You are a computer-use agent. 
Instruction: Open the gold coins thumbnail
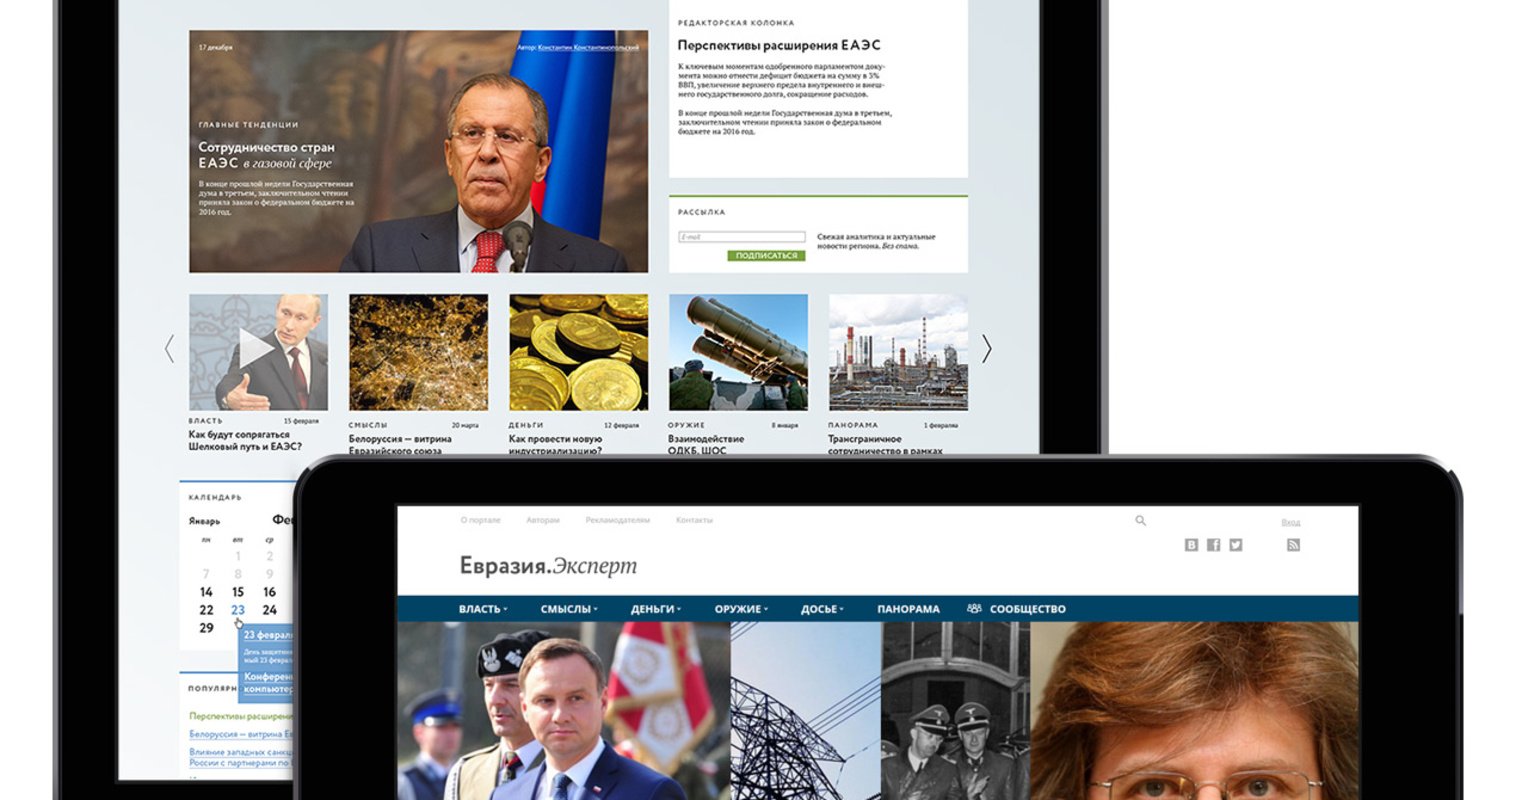click(x=578, y=352)
